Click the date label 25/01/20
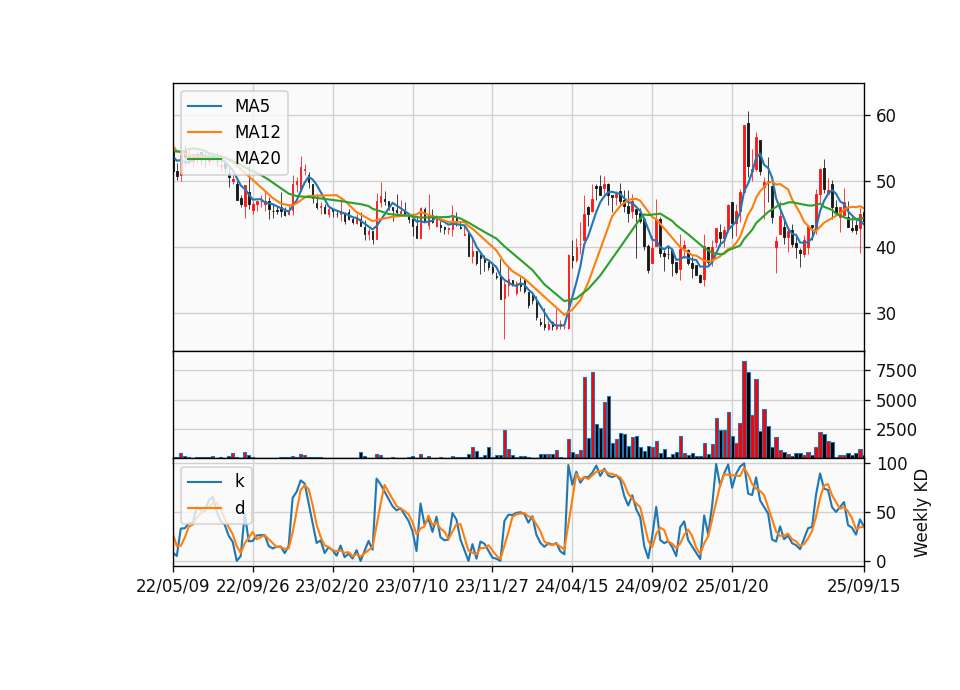The height and width of the screenshot is (690, 960). 732,586
